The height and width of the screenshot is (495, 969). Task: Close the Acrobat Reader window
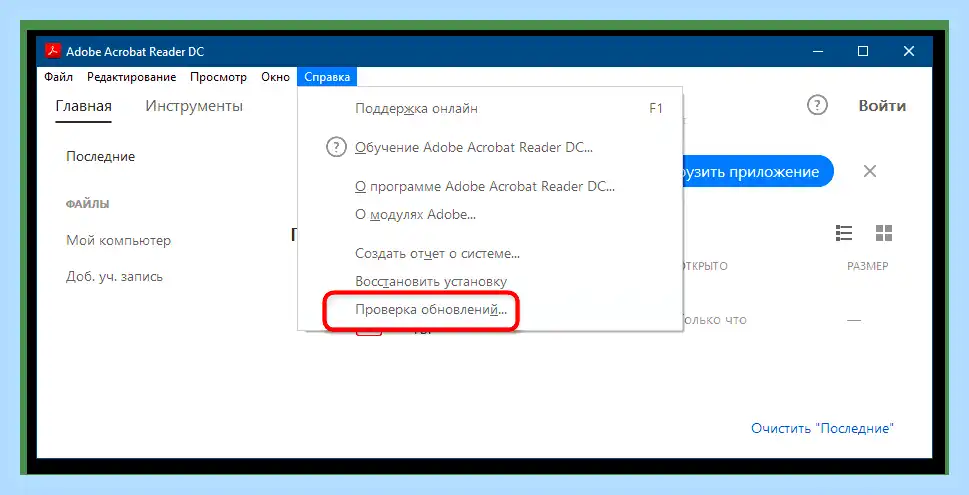[909, 51]
